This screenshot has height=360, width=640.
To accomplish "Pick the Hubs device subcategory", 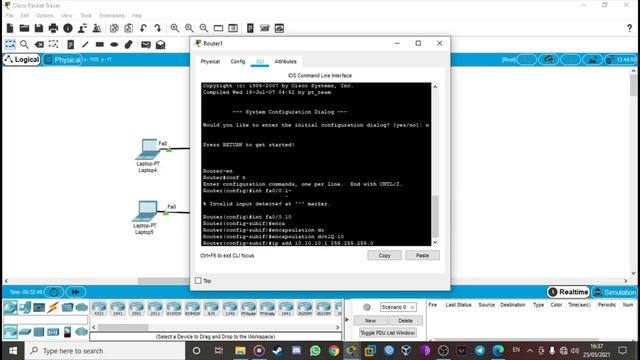I will (39, 332).
